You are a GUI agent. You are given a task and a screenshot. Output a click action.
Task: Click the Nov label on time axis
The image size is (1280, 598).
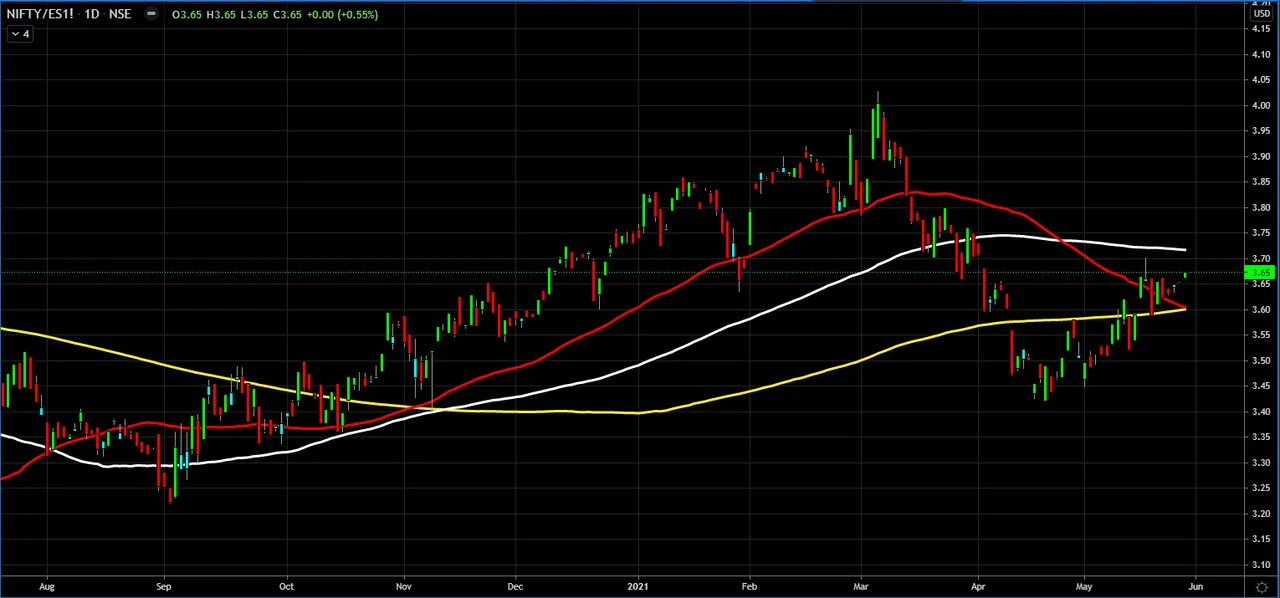click(x=404, y=587)
